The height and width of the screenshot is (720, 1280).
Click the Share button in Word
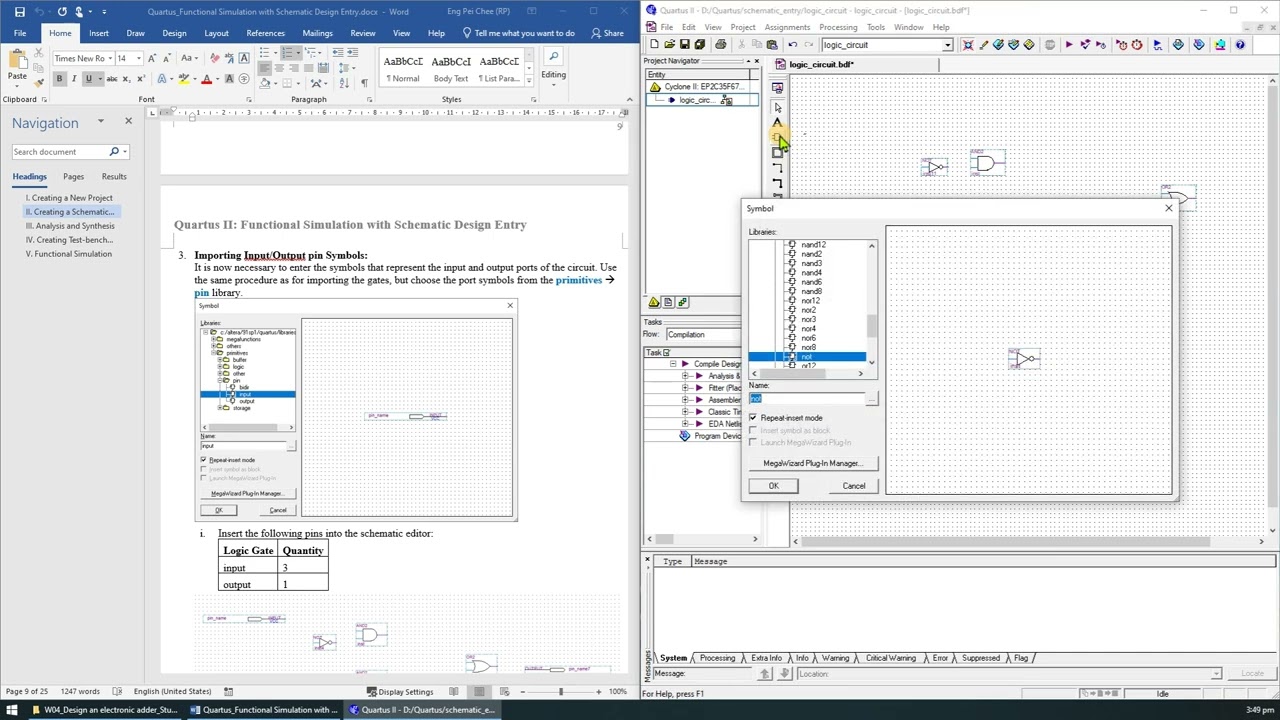point(607,33)
